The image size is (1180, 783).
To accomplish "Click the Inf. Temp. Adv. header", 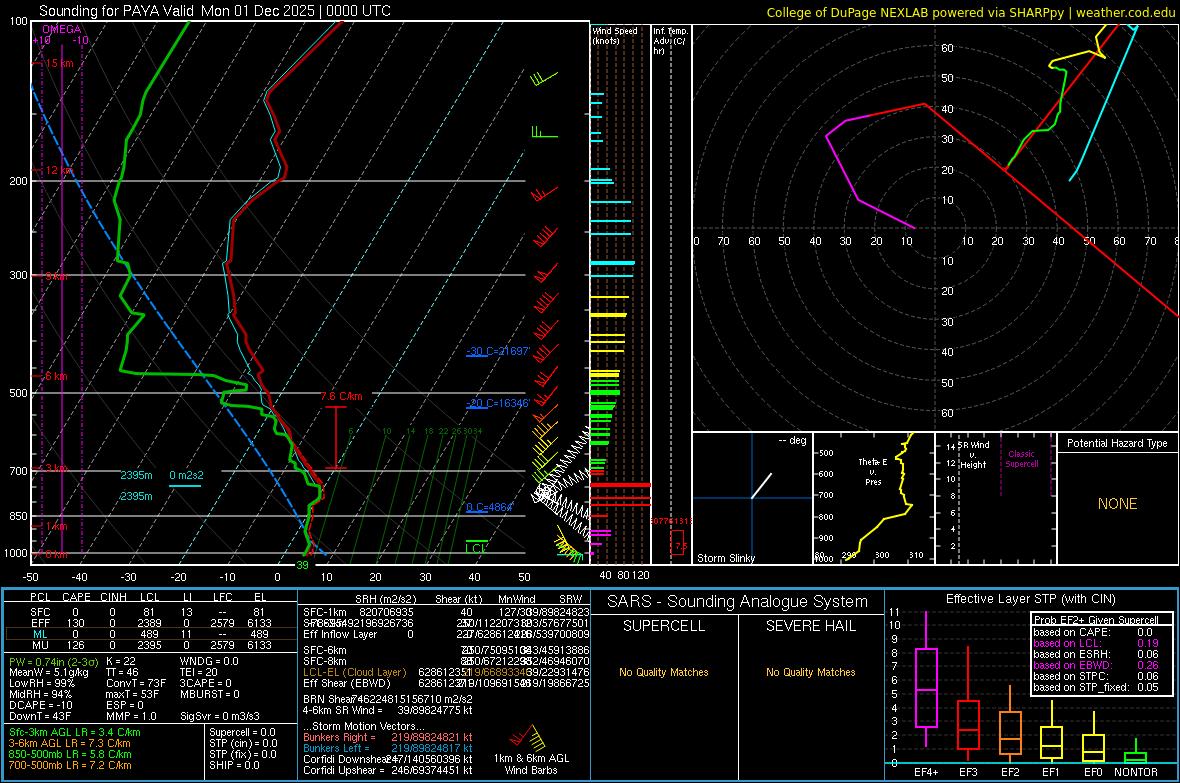I will (670, 41).
